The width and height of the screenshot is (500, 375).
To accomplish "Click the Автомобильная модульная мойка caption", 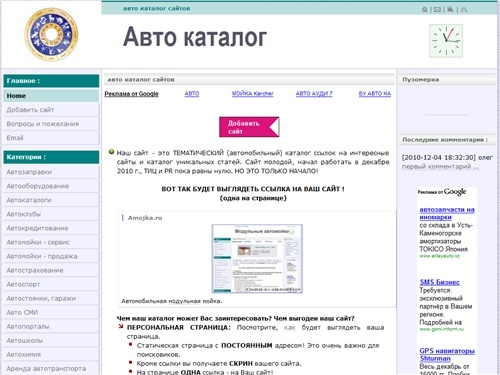I will (x=171, y=301).
